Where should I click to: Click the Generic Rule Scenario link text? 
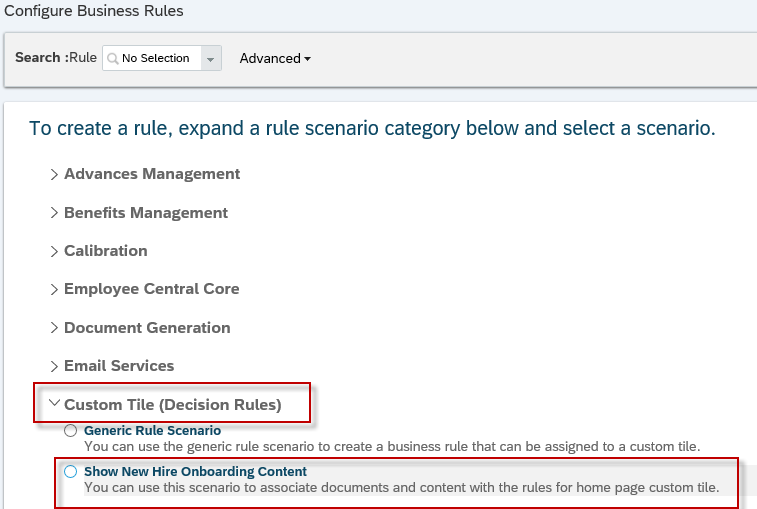click(x=153, y=430)
